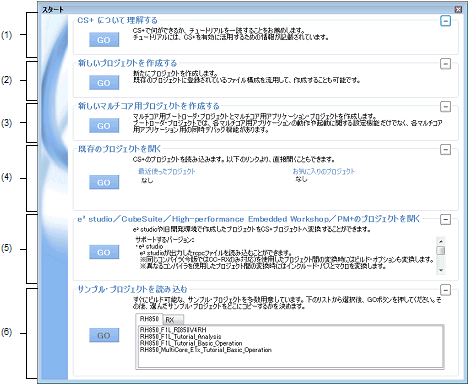Select RH850_F1L_Tutorial_Analysis sample in list
Screen dimensions: 474x386
(x=180, y=337)
